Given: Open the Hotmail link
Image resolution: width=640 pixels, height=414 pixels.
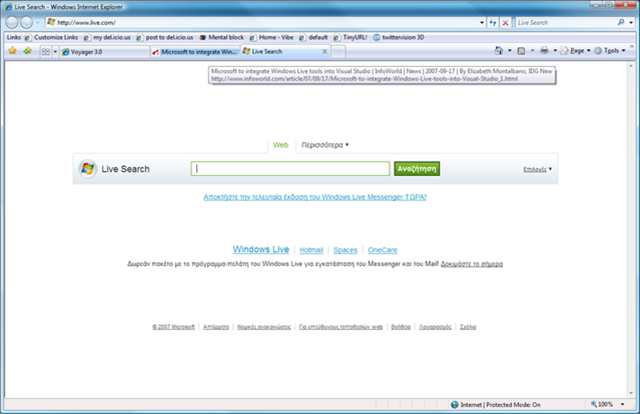Looking at the screenshot, I should point(311,250).
